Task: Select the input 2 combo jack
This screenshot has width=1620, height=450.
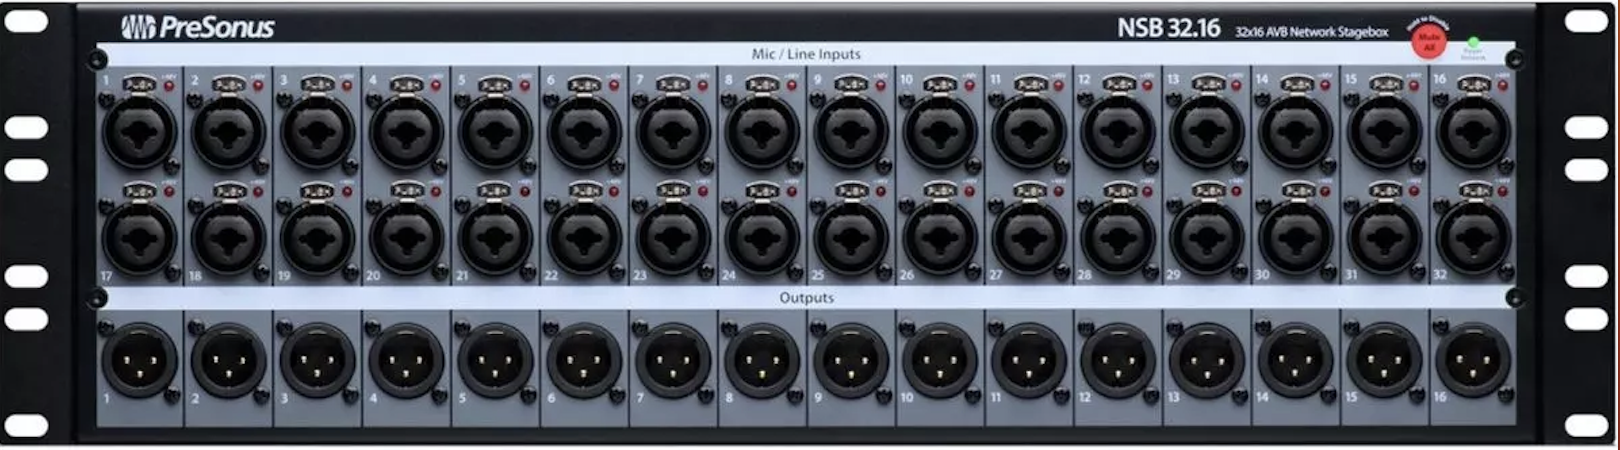Action: coord(229,132)
